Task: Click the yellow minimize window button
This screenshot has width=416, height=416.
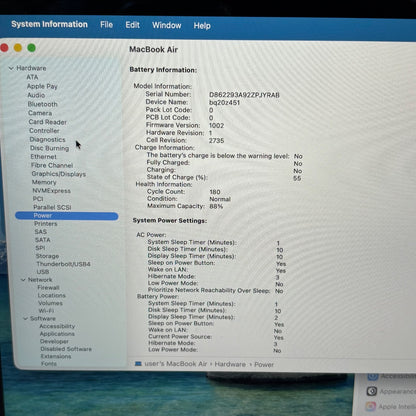Action: click(18, 48)
